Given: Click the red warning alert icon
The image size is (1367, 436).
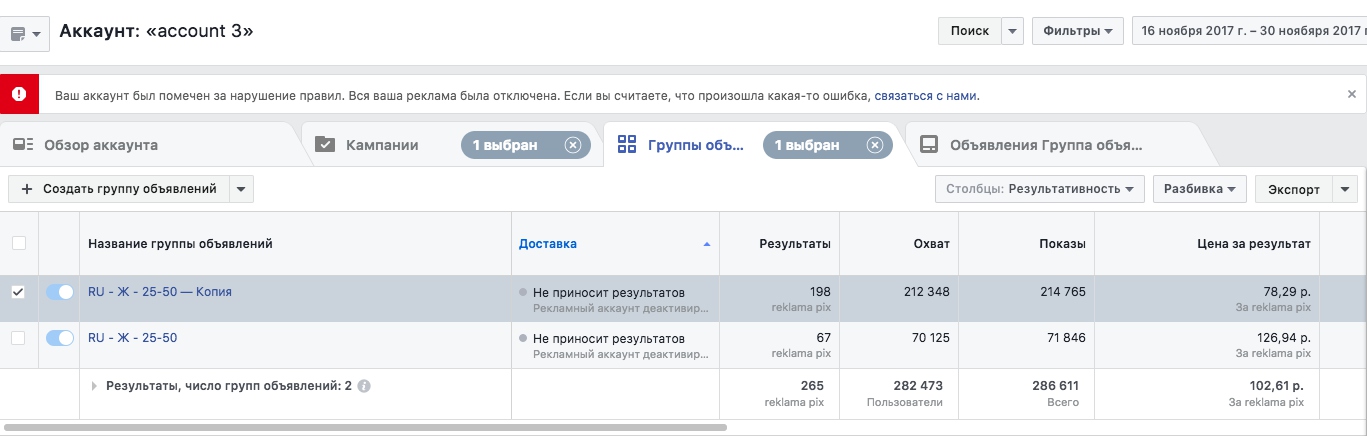Looking at the screenshot, I should (x=19, y=95).
